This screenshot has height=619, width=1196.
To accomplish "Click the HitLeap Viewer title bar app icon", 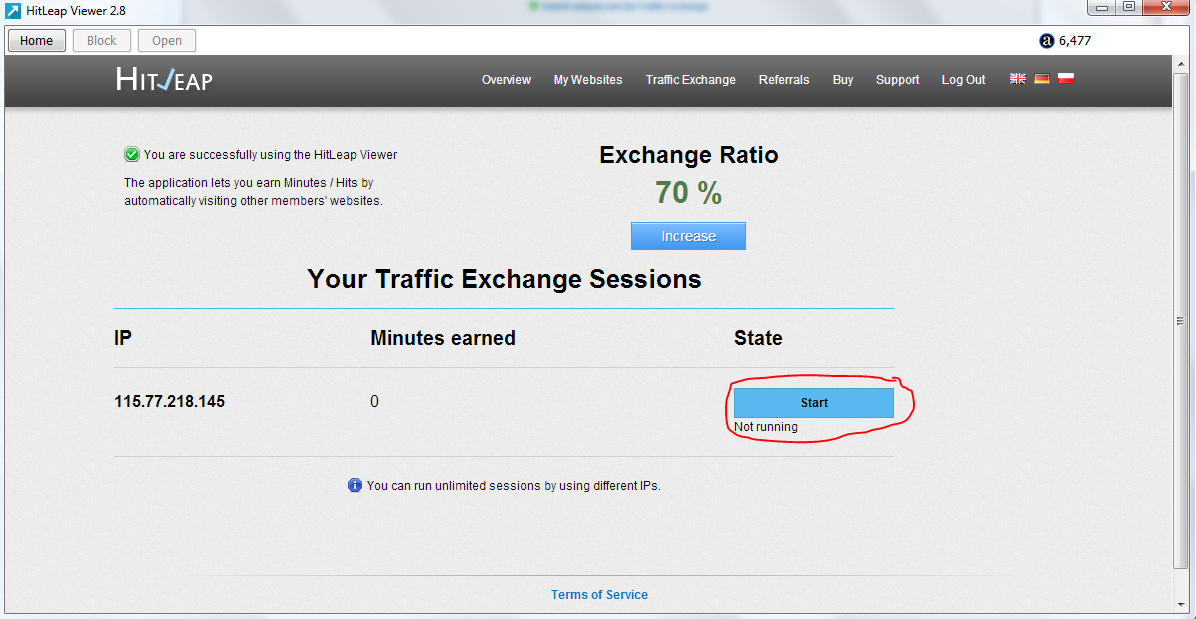I will click(13, 10).
